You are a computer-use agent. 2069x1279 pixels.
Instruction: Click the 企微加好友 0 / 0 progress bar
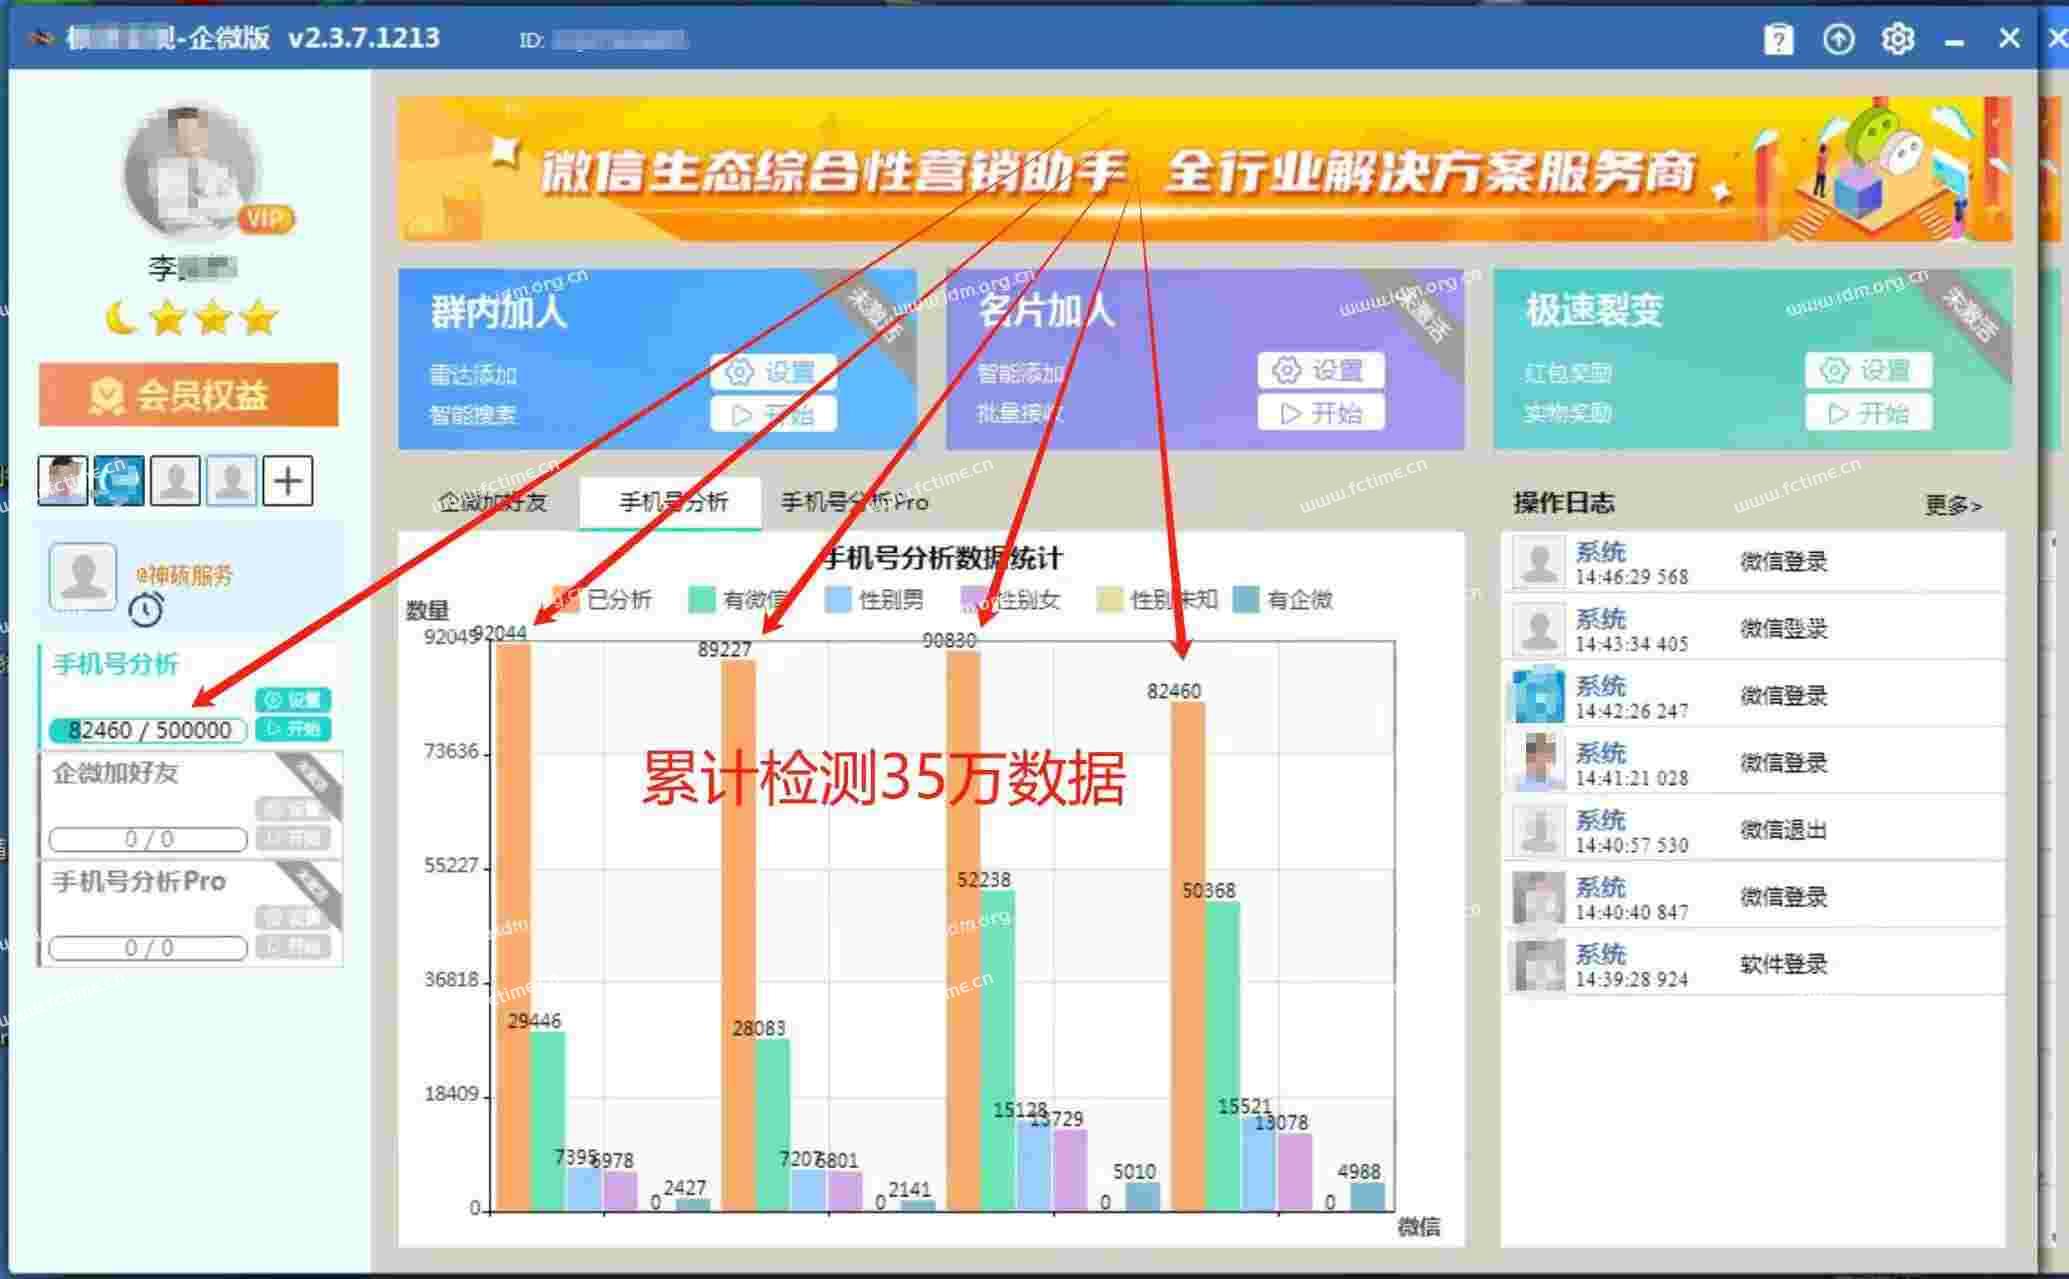tap(148, 839)
